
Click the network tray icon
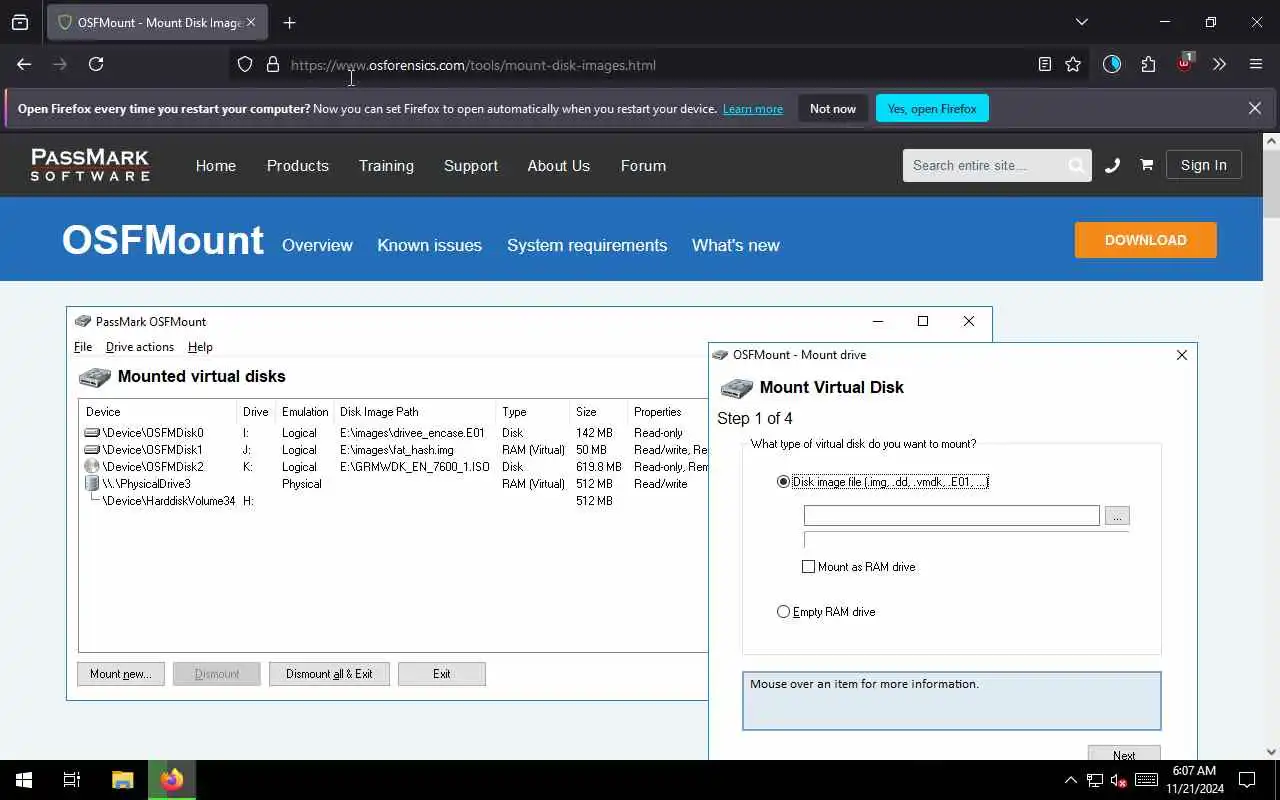pos(1095,780)
